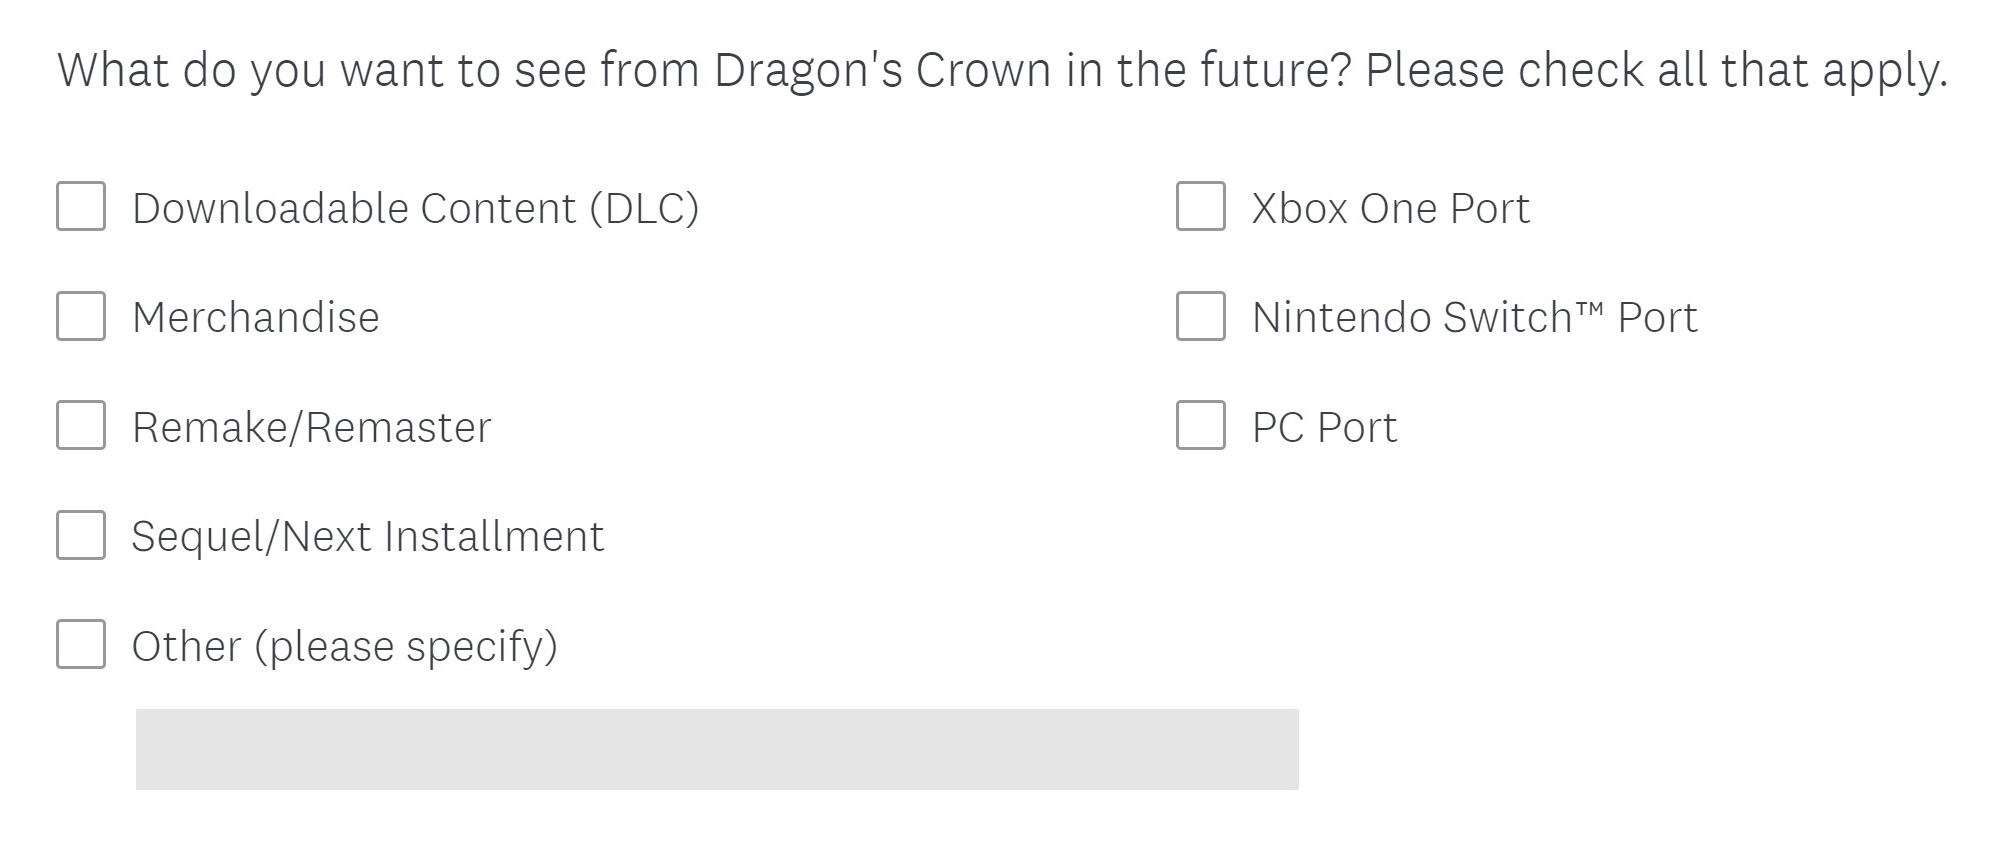This screenshot has height=858, width=2006.
Task: Click the "Xbox One Port" label text
Action: (x=1390, y=208)
